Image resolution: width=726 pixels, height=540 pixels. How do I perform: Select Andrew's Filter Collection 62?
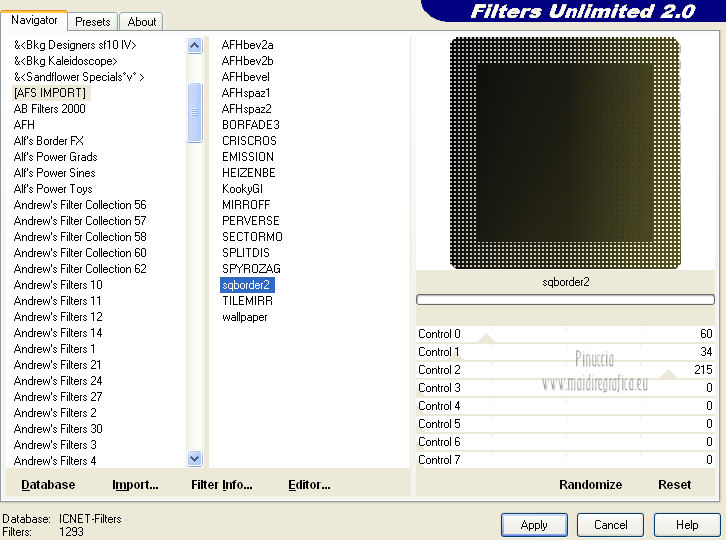point(80,269)
